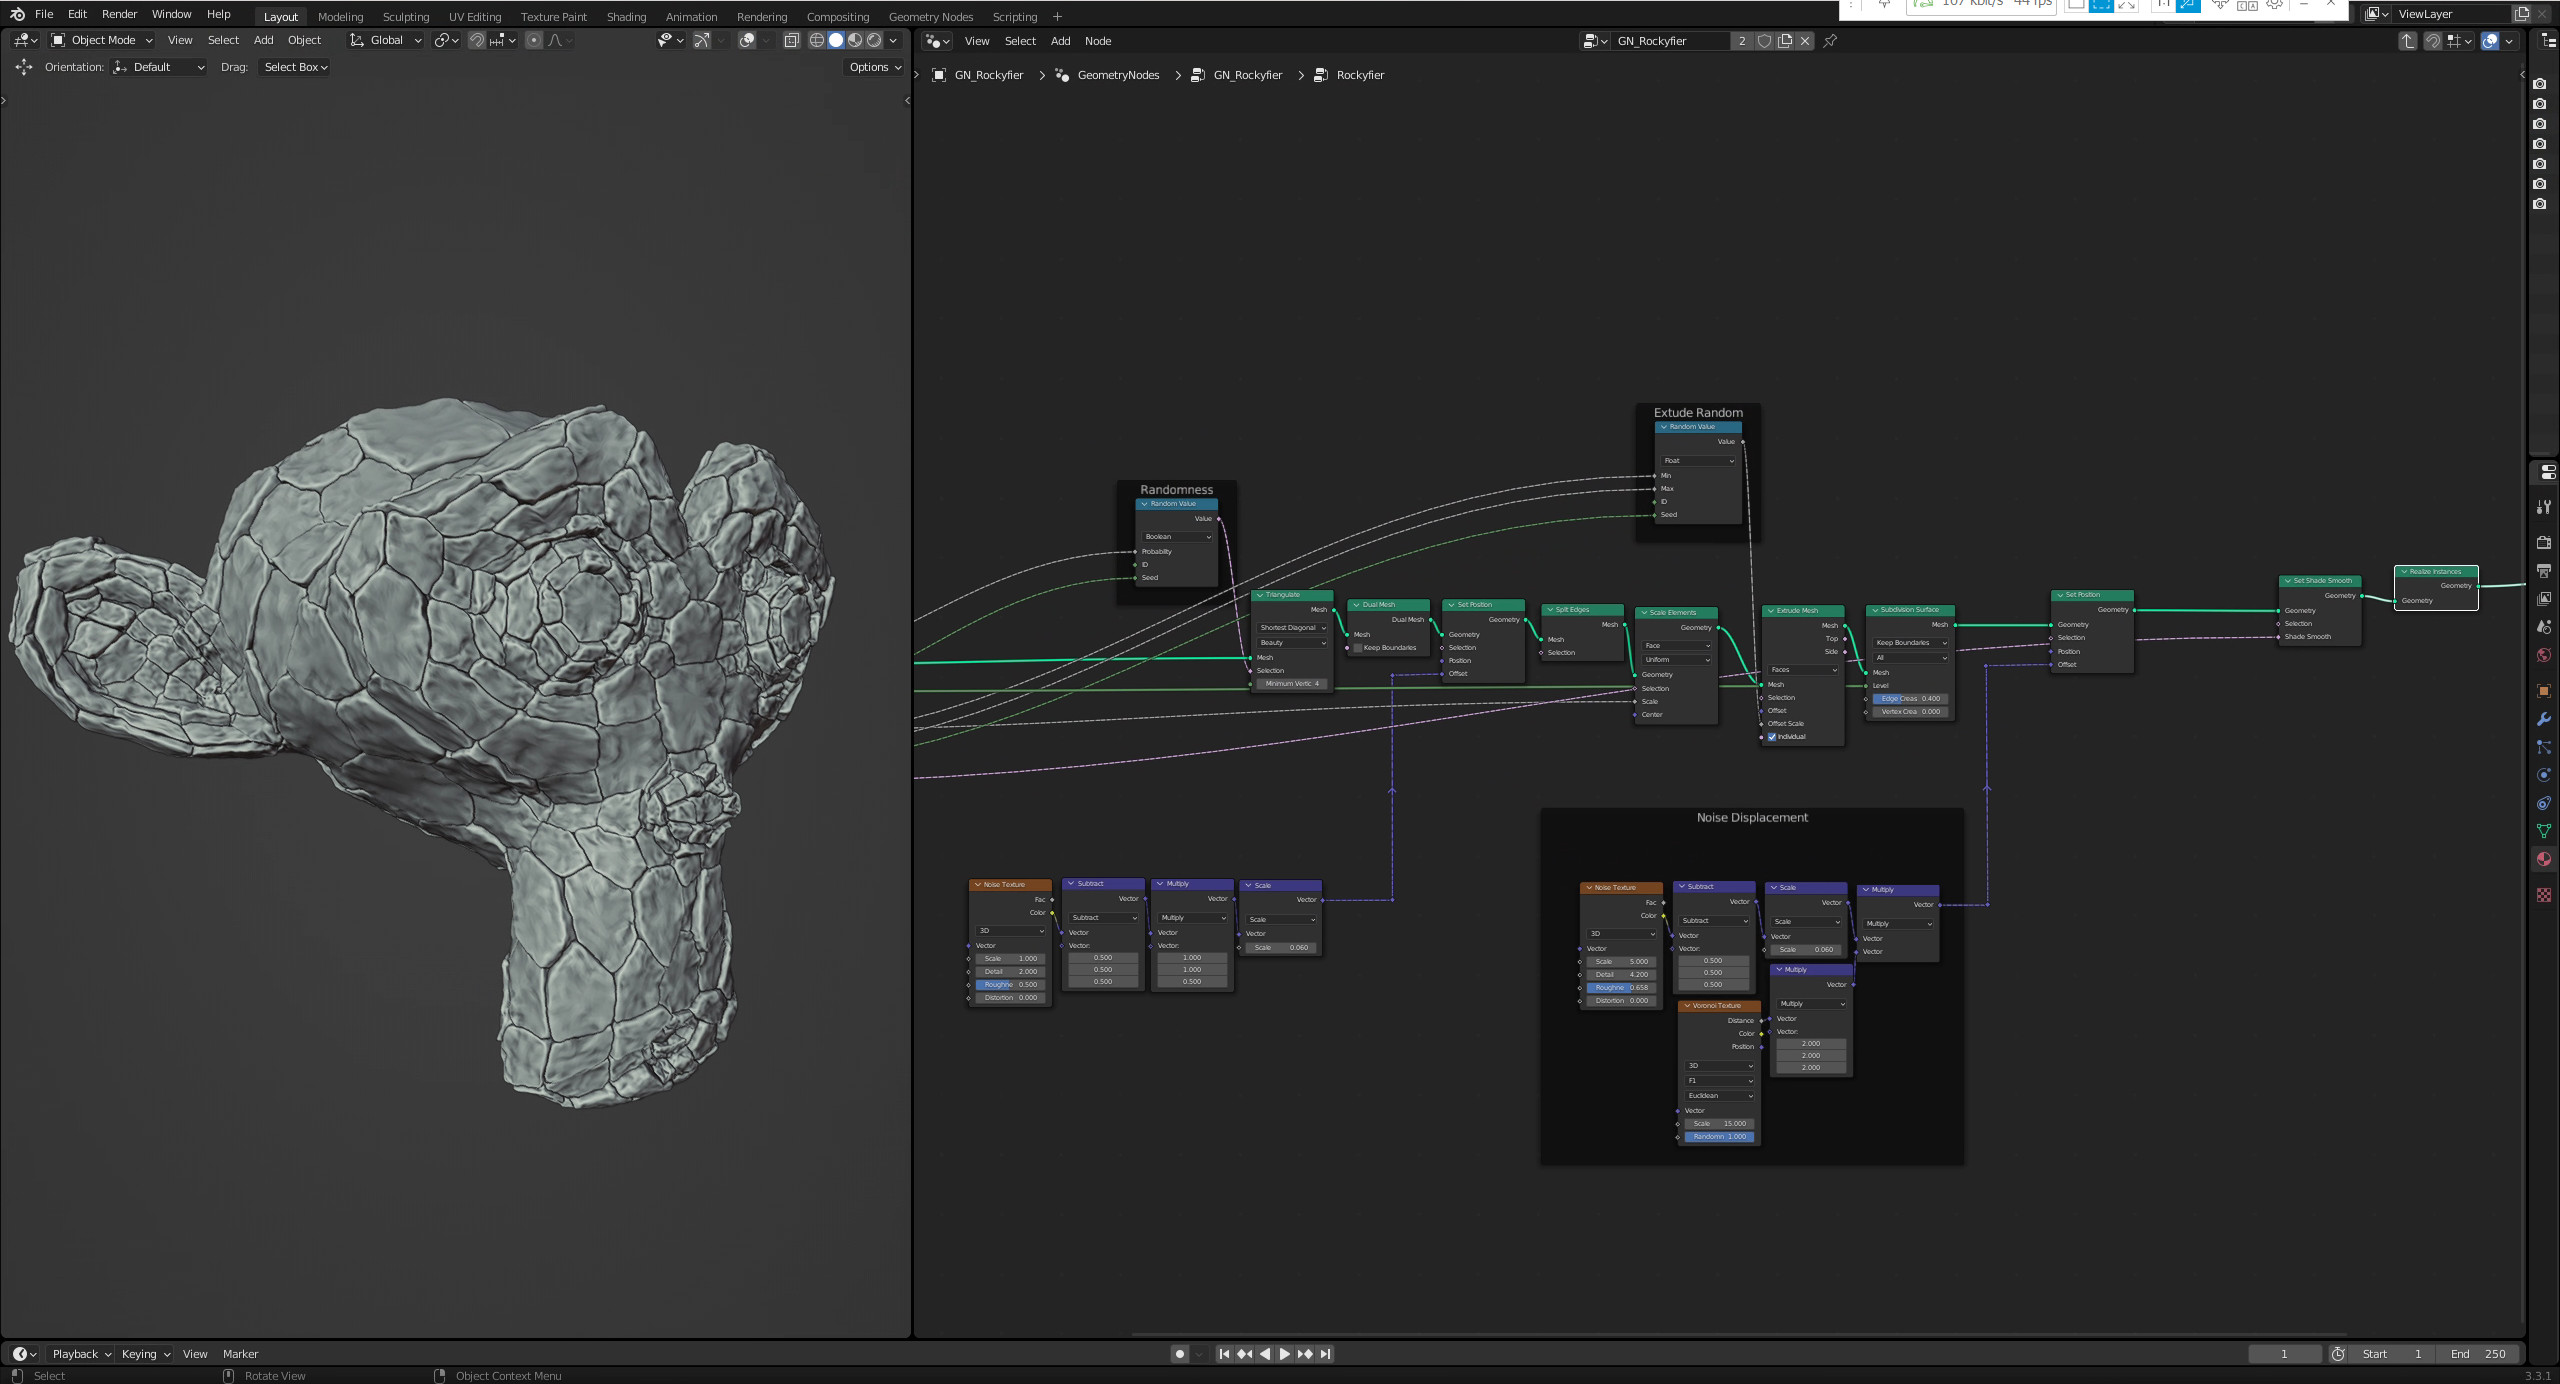Open Playback dropdown in timeline
Viewport: 2560px width, 1384px height.
click(81, 1354)
